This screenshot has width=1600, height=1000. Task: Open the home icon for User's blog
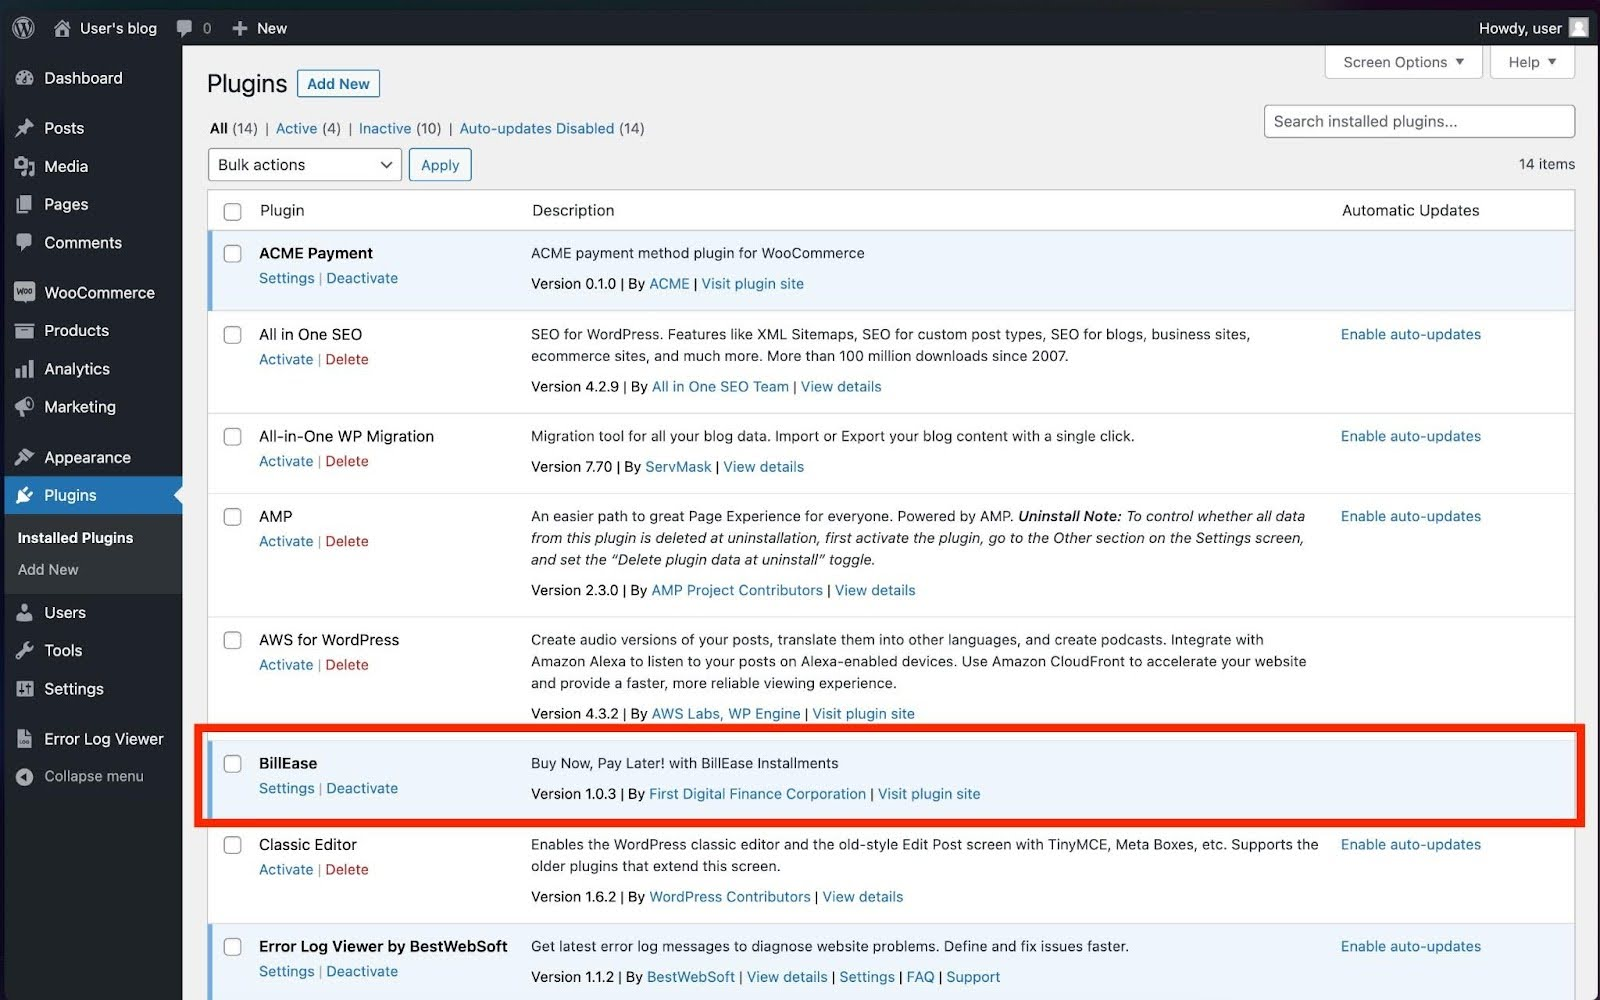point(62,28)
